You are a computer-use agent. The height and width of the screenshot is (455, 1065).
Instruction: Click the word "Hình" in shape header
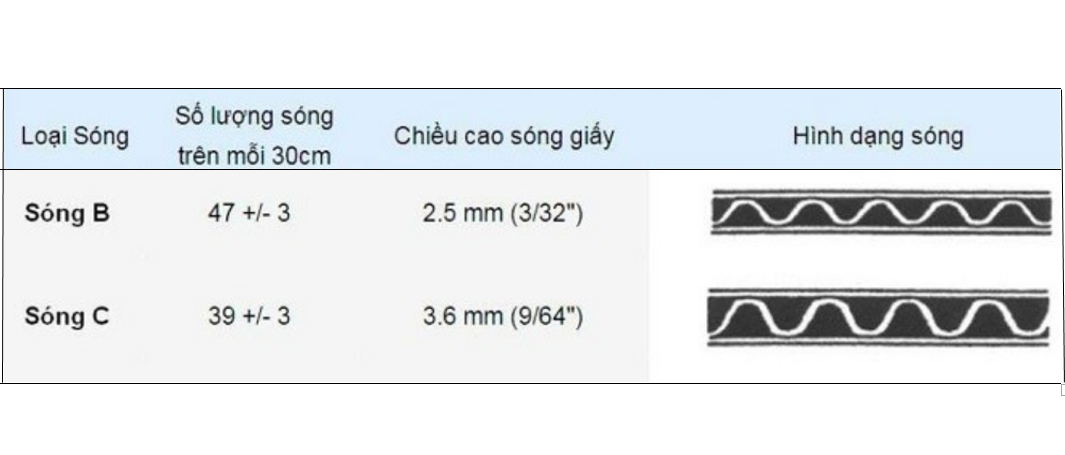[815, 137]
